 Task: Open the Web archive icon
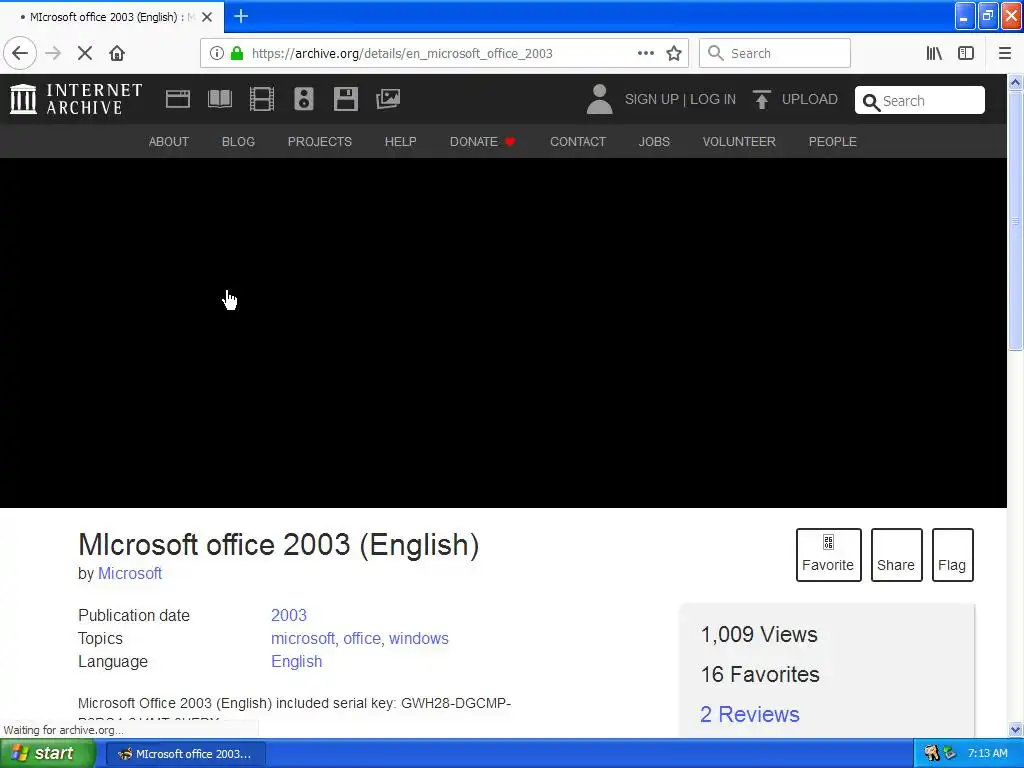178,99
